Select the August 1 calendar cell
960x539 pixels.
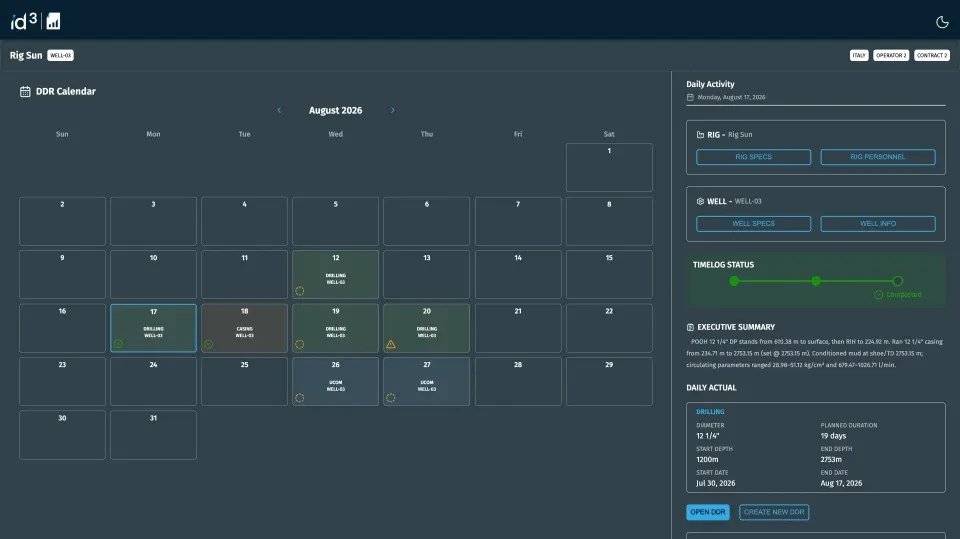(x=609, y=168)
